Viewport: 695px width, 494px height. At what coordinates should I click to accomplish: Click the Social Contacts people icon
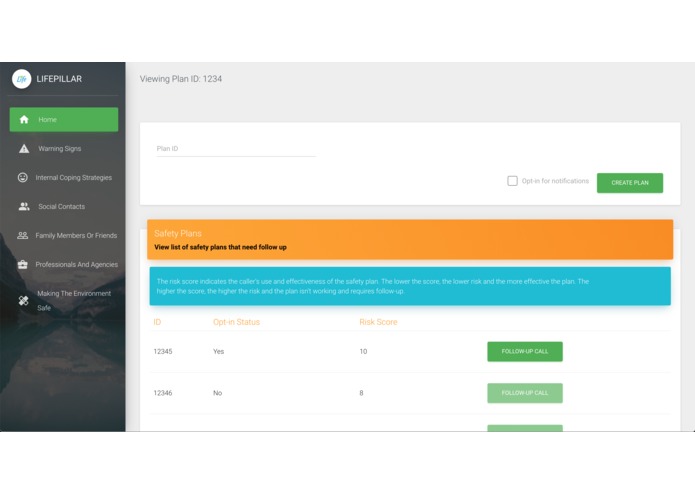pos(24,206)
